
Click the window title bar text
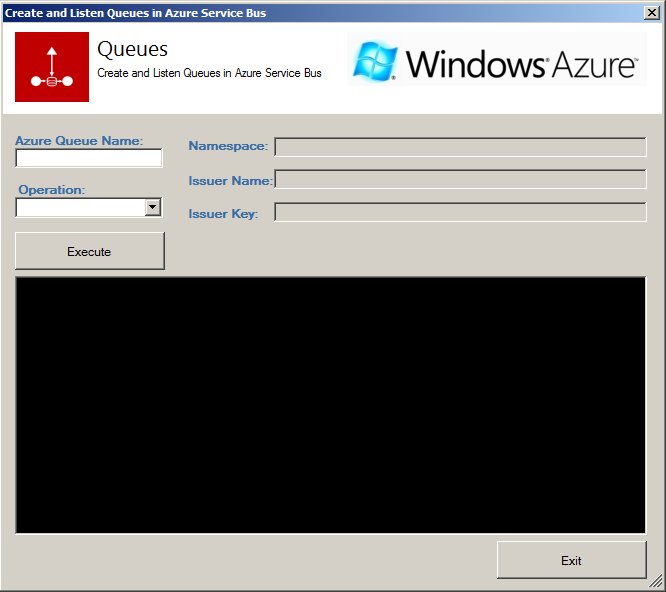tap(135, 13)
